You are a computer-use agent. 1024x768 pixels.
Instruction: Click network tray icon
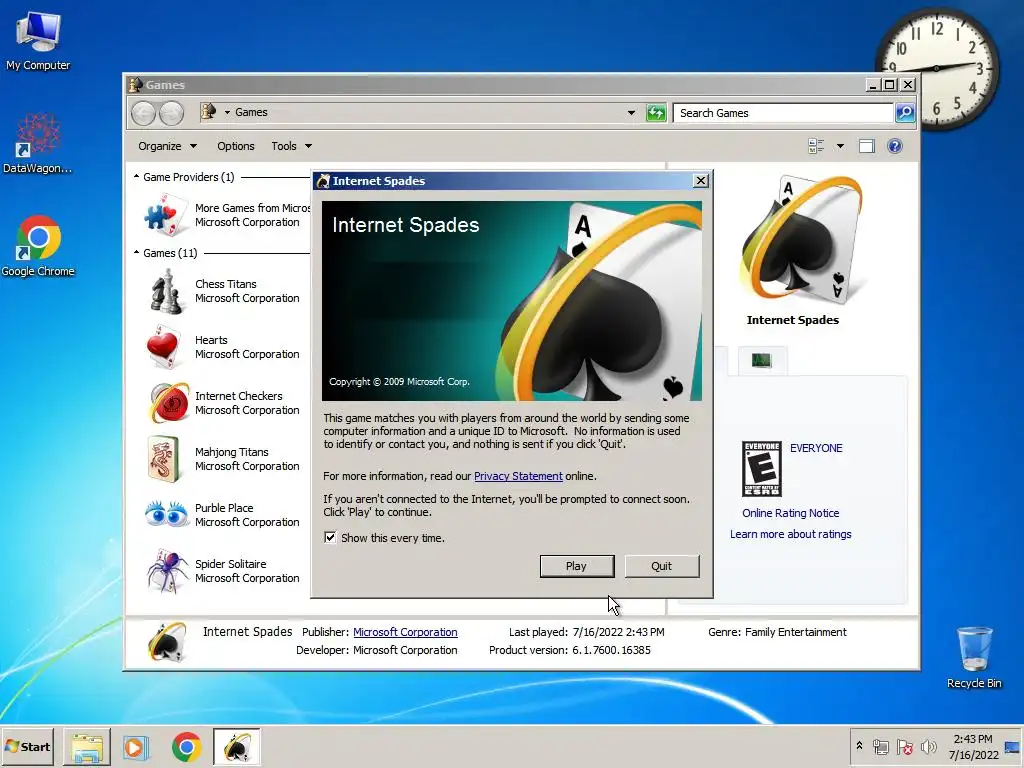881,746
